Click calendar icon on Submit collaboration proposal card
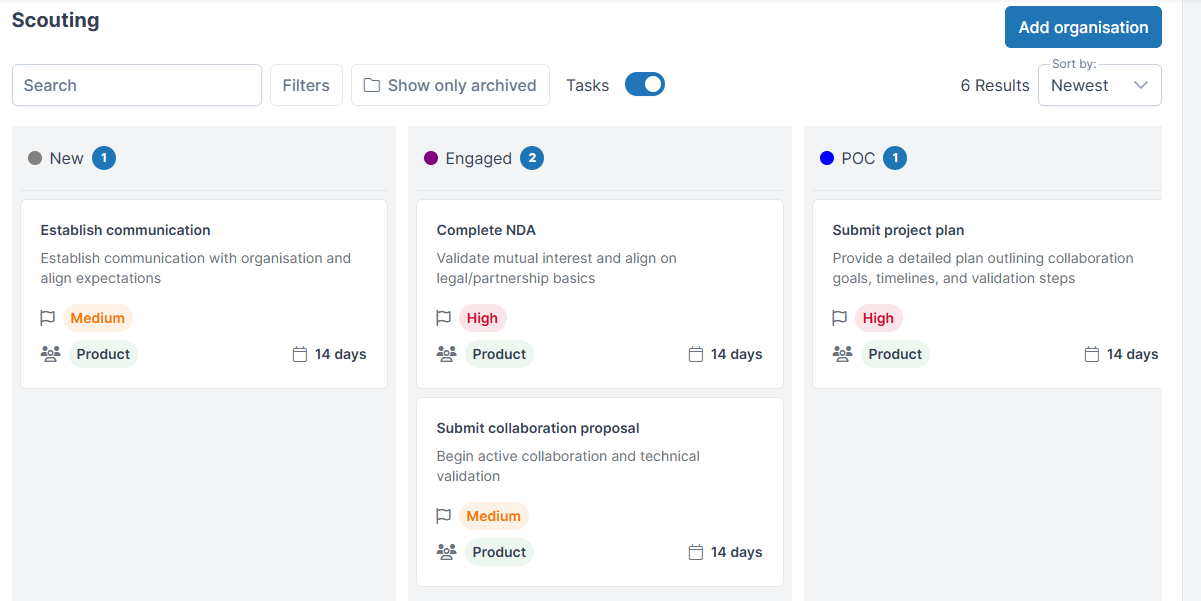 pos(696,552)
